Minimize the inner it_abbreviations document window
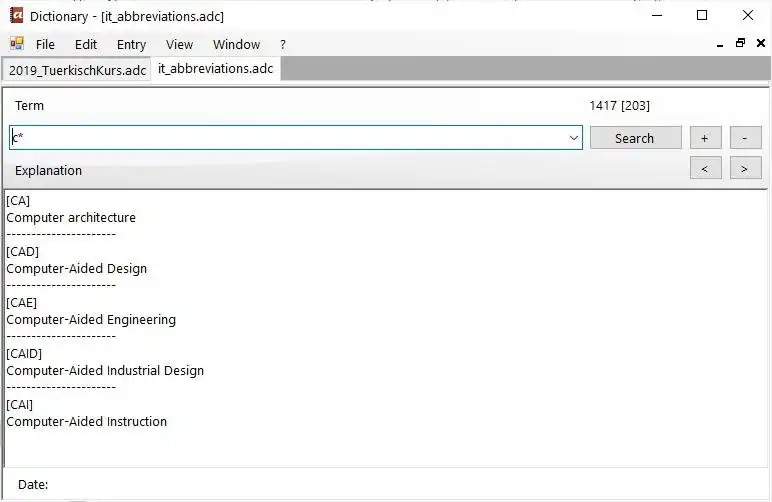This screenshot has height=502, width=772. 720,44
